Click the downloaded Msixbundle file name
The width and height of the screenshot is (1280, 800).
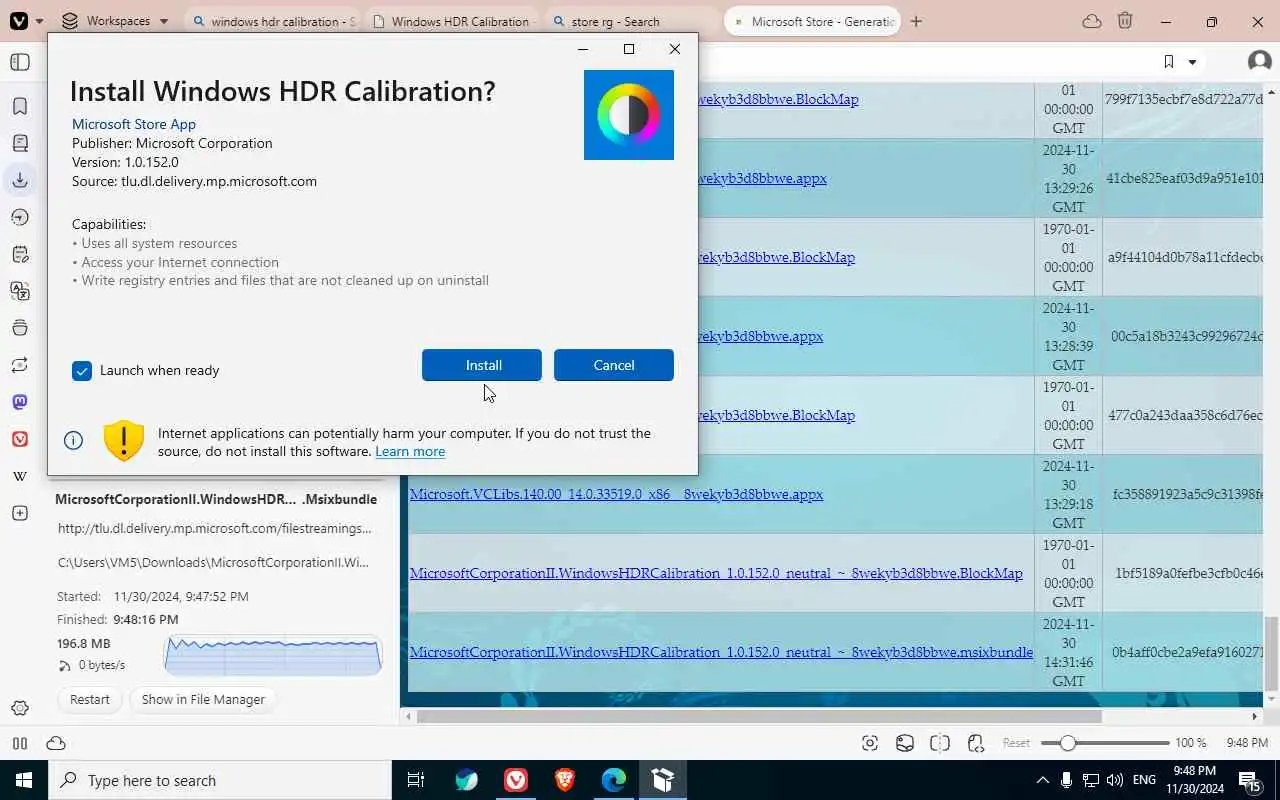[216, 499]
